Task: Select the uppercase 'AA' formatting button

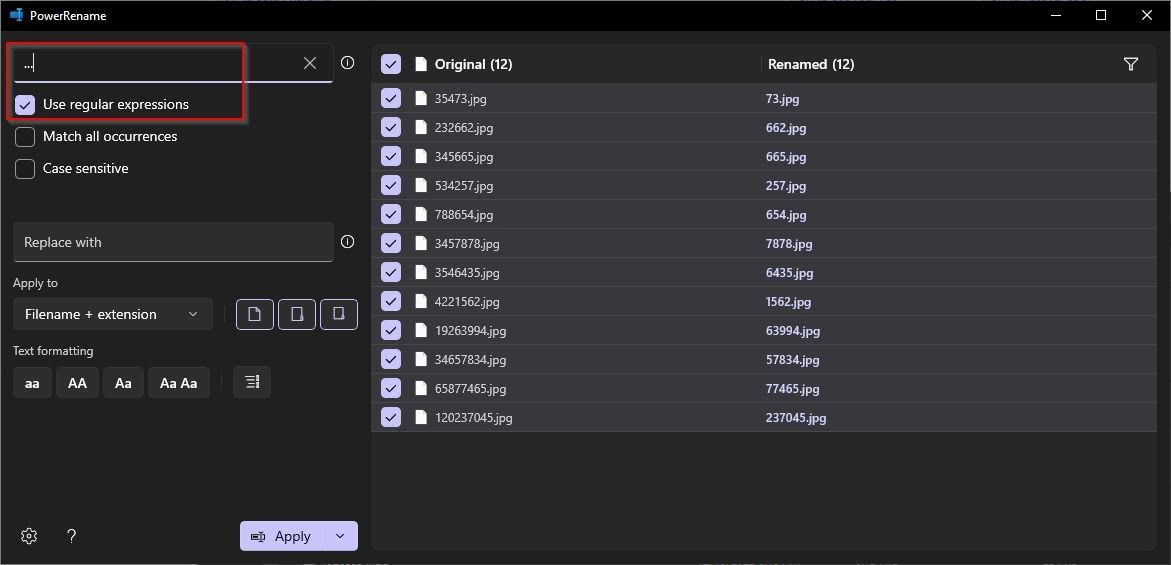Action: point(77,382)
